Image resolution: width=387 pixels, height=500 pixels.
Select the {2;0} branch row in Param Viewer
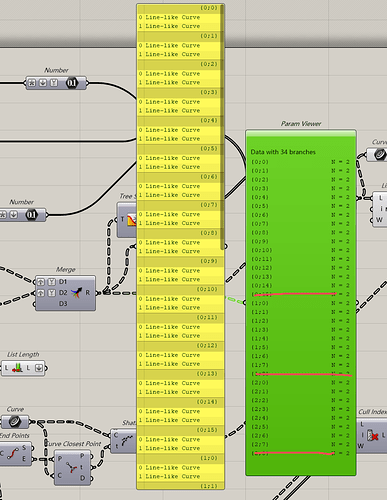(x=301, y=383)
